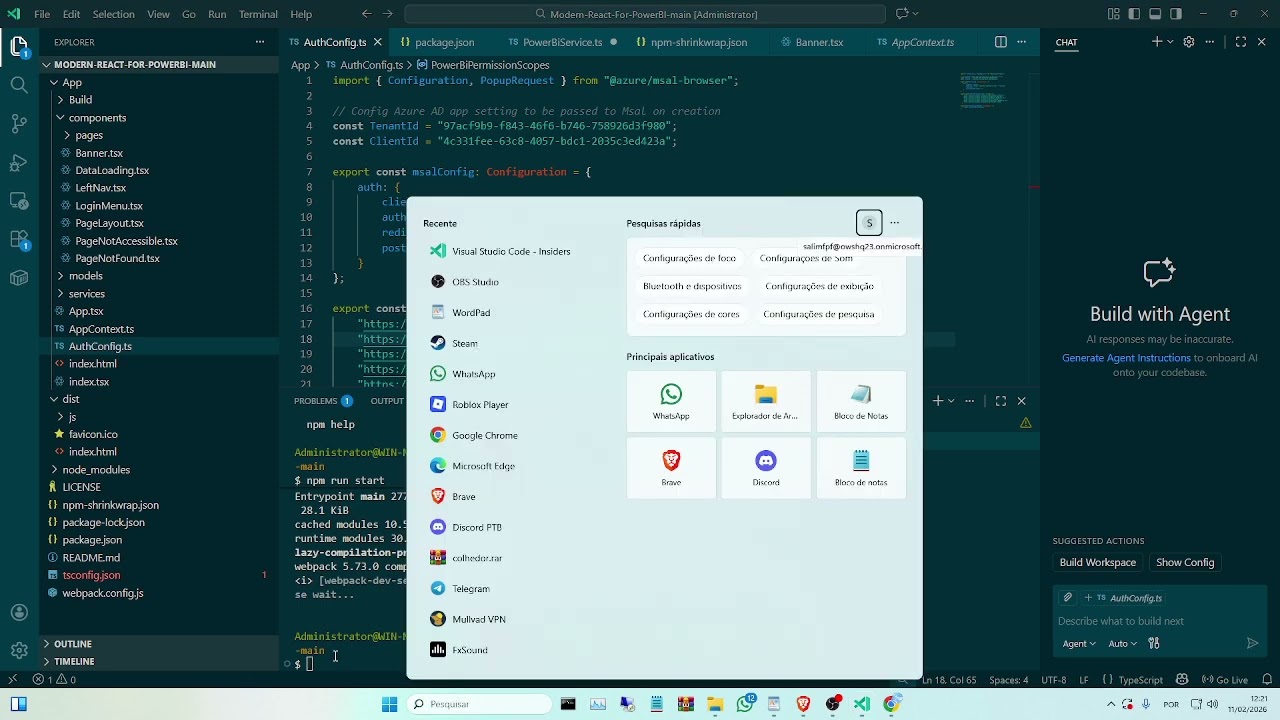Customize layout icon in title bar
This screenshot has height=720, width=1280.
(x=1113, y=14)
